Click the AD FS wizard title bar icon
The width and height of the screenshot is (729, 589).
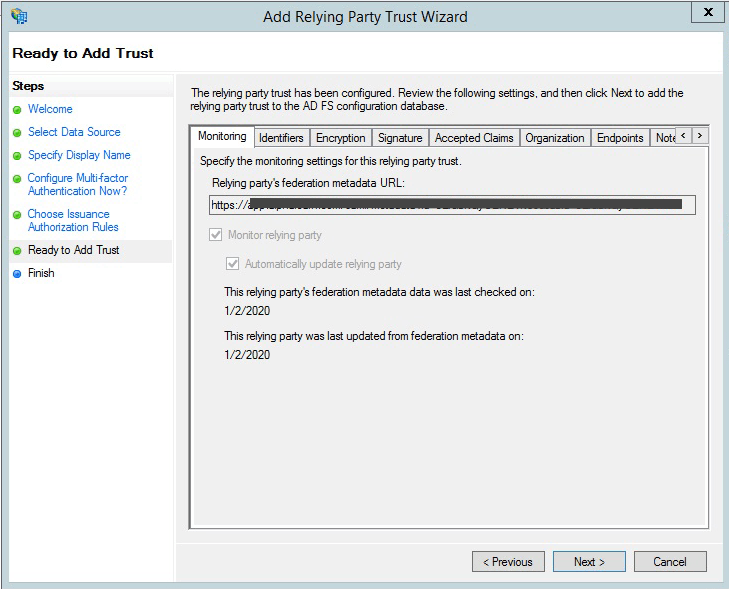pos(19,16)
